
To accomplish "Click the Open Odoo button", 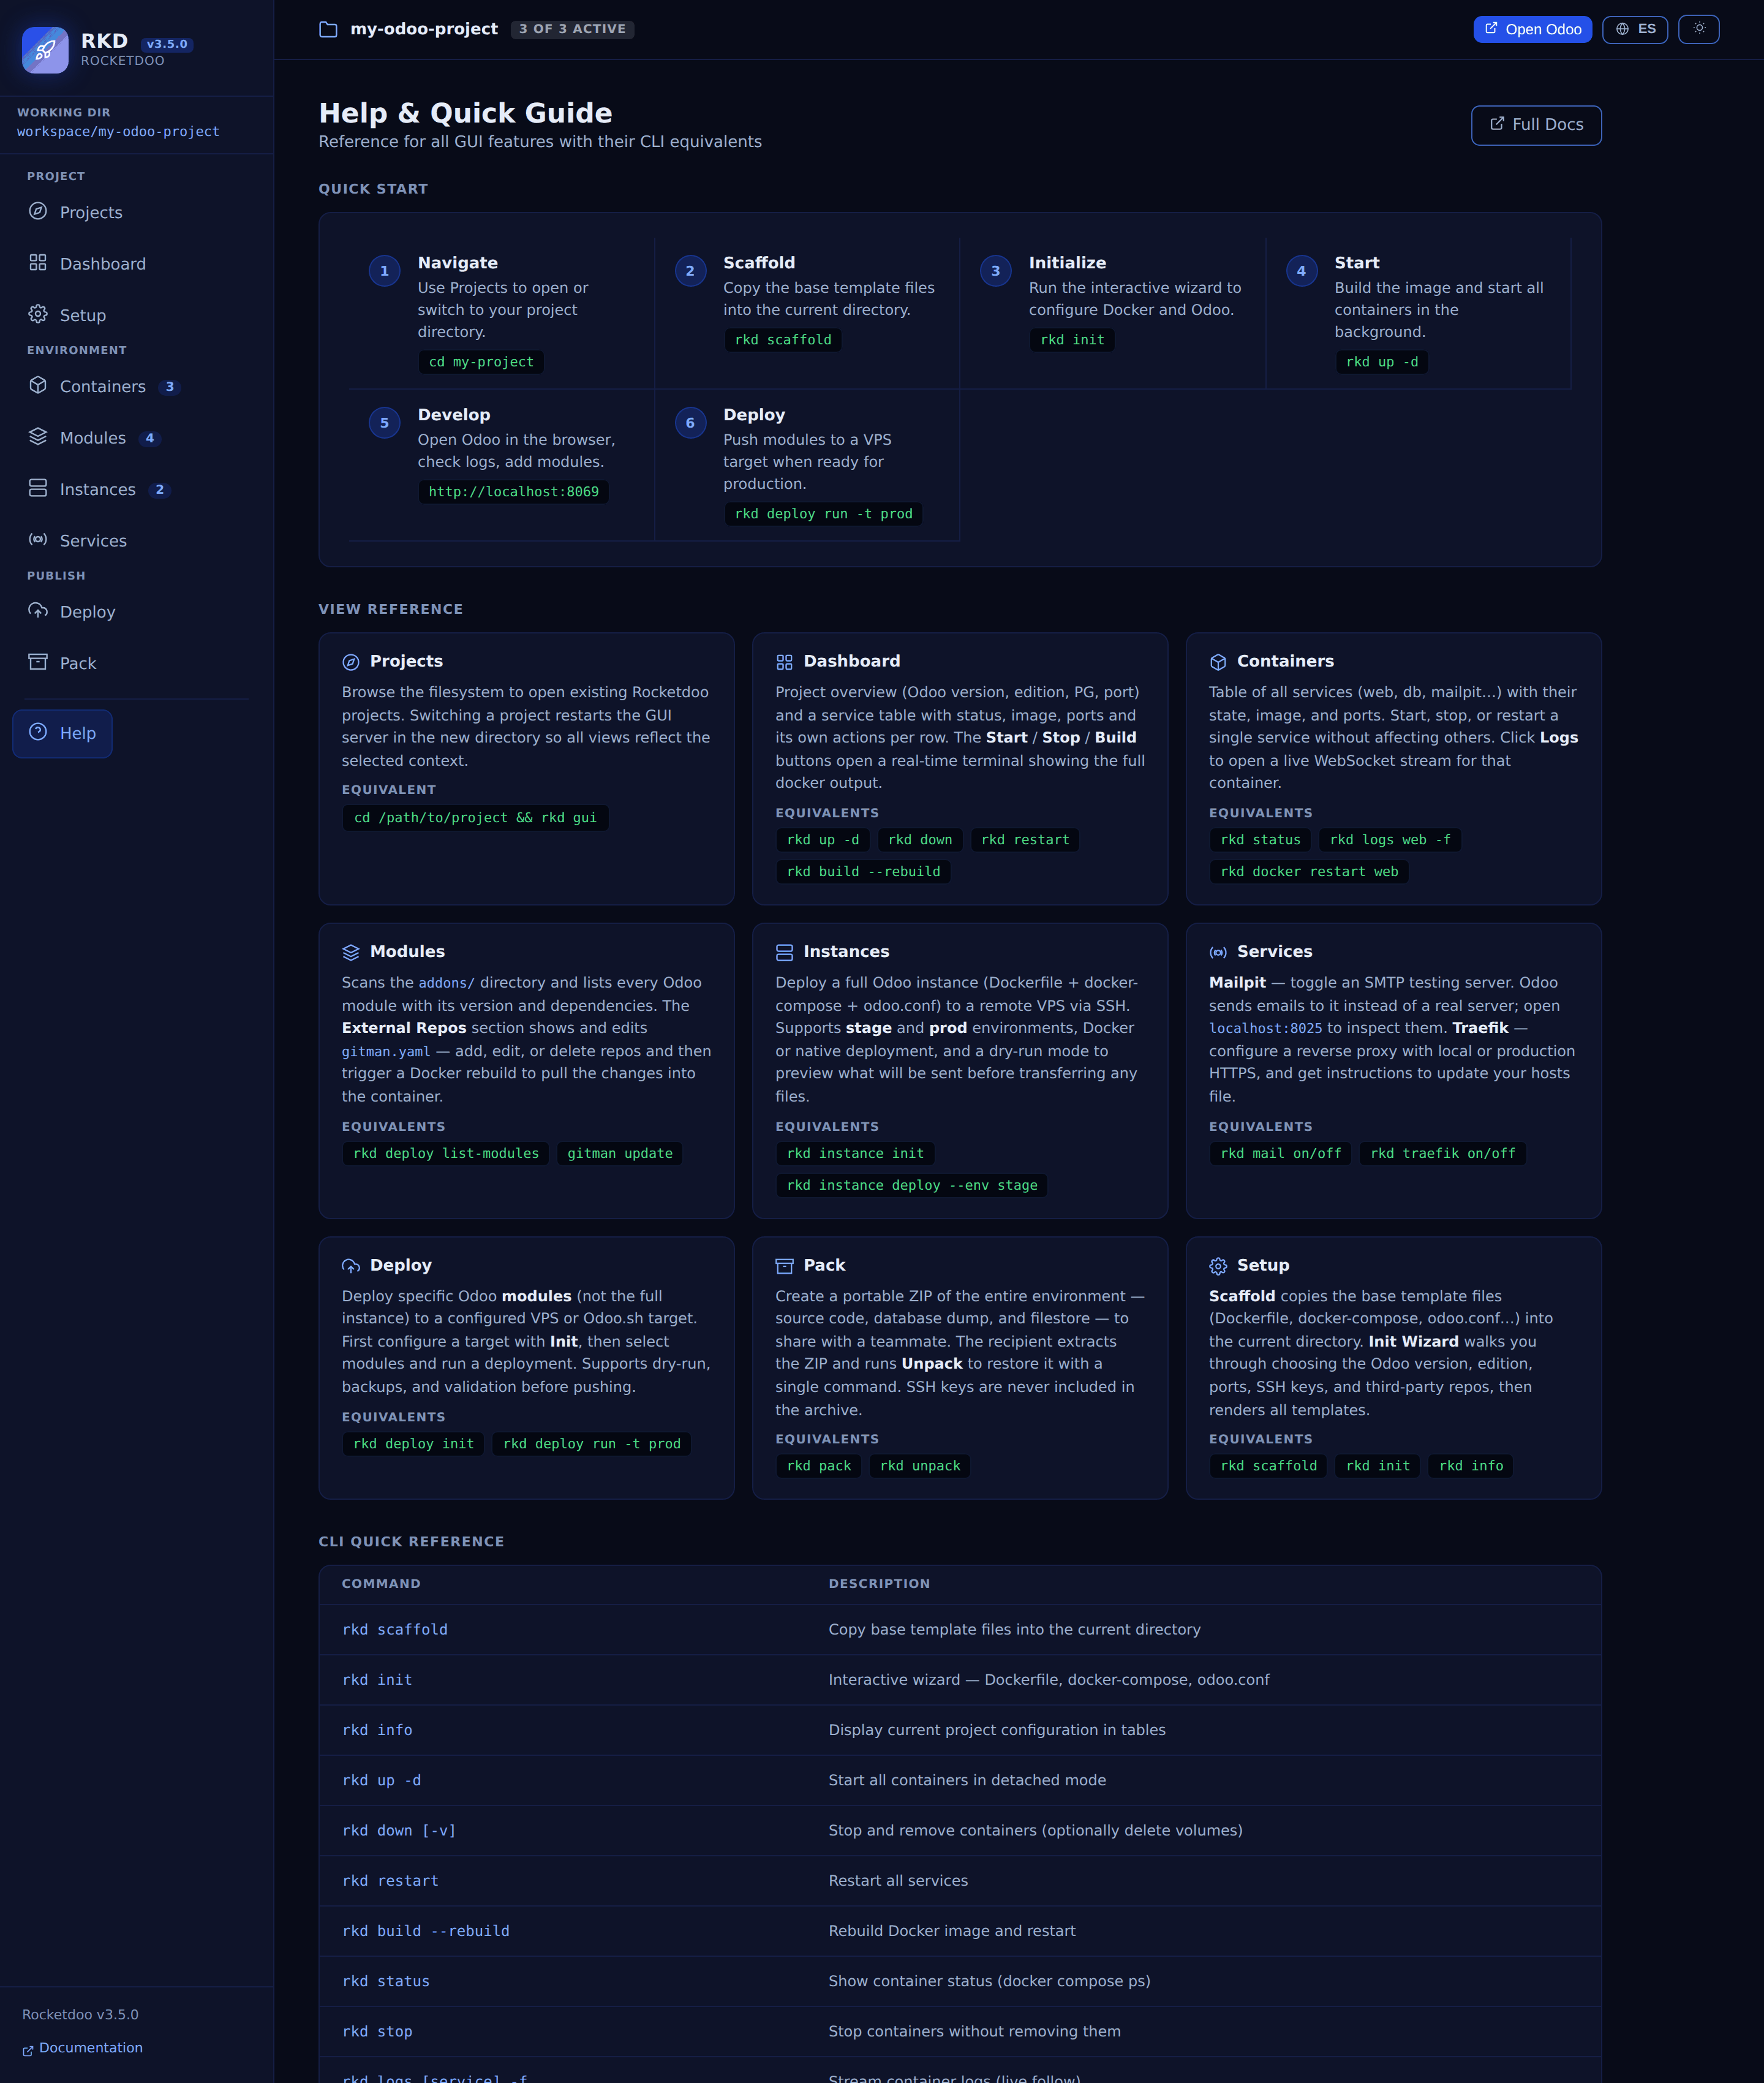I will tap(1532, 29).
